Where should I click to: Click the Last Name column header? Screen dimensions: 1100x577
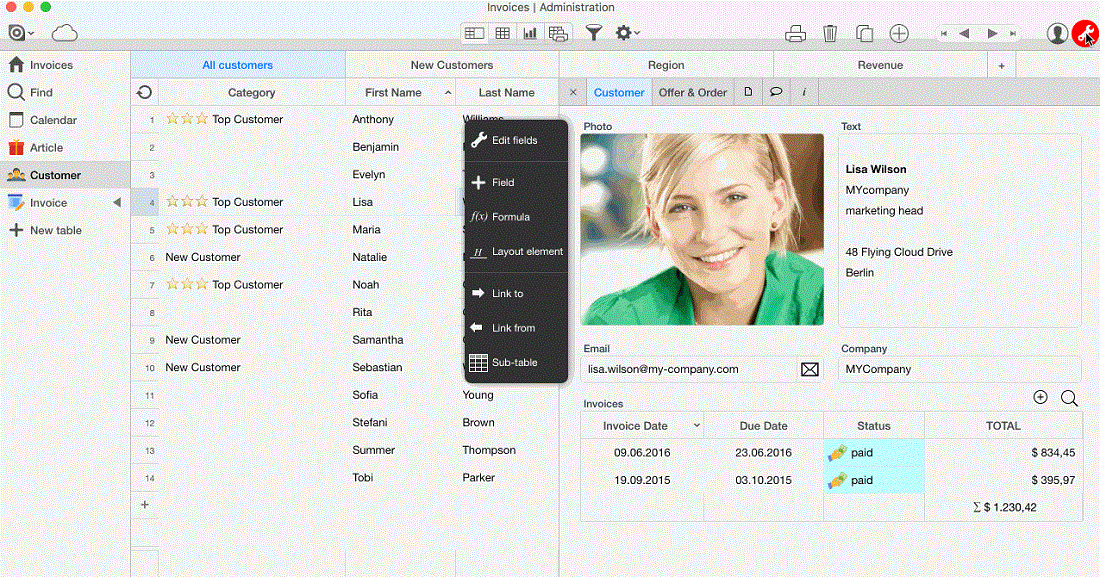pos(507,93)
